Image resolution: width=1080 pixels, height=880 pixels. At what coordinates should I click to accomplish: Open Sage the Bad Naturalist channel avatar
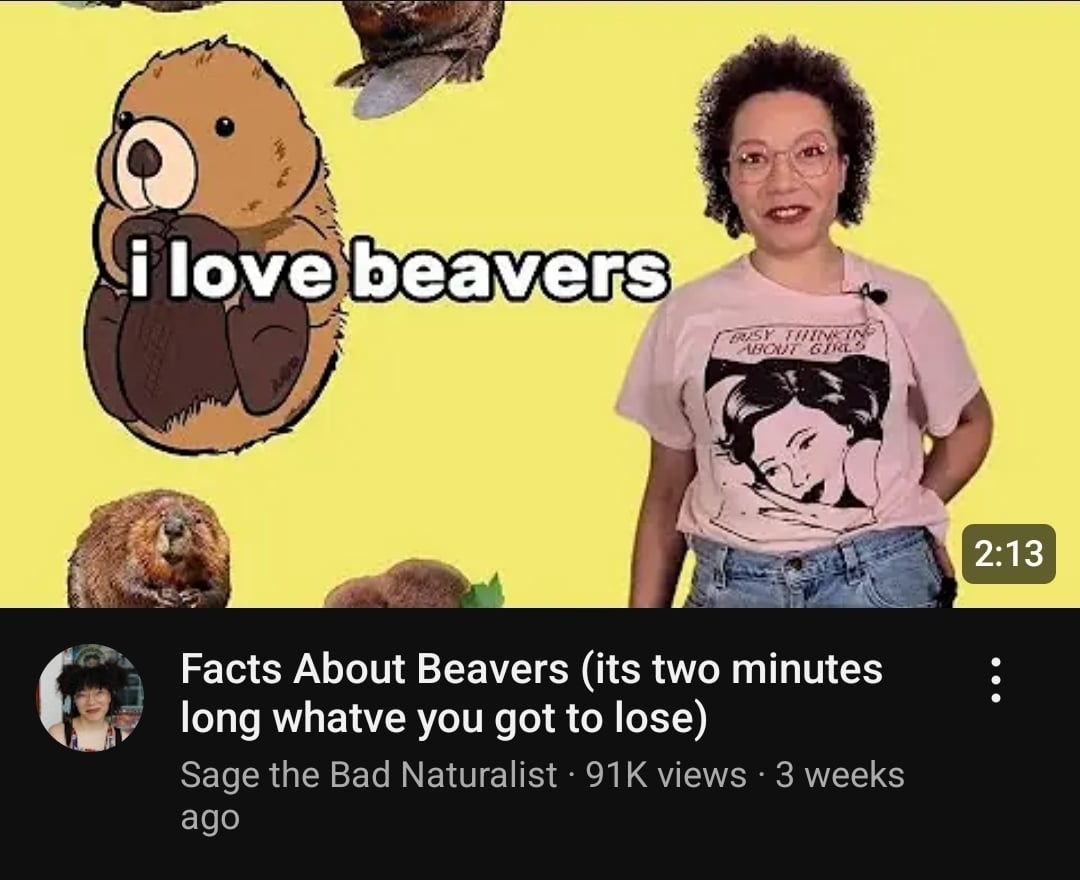point(91,697)
